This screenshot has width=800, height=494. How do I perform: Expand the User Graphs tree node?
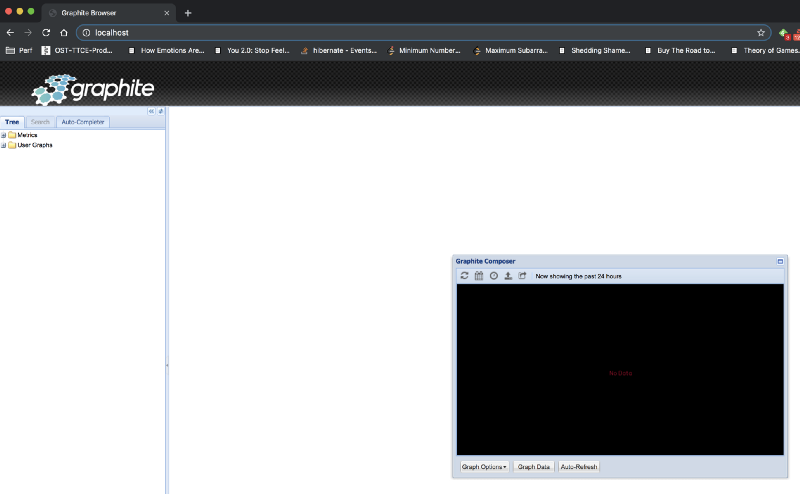[4, 145]
